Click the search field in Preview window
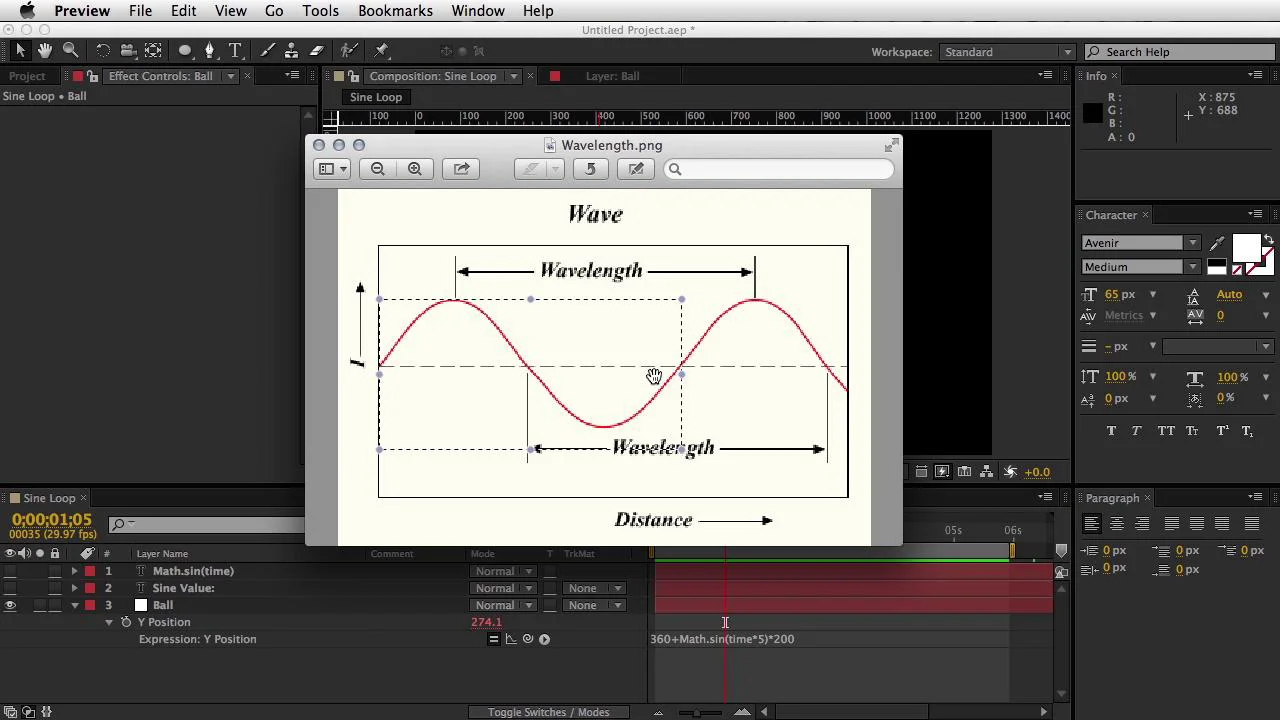 (x=779, y=169)
